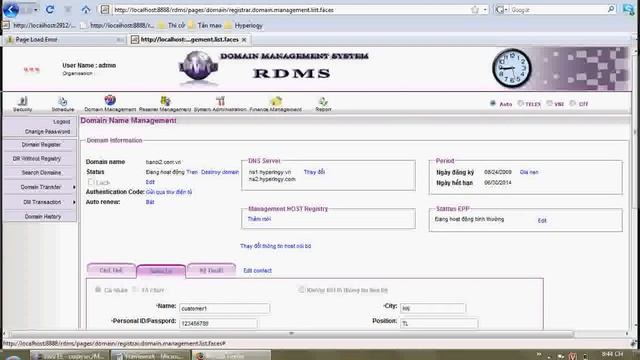Click the Thêm mới host link
This screenshot has width=640, height=360.
[259, 219]
